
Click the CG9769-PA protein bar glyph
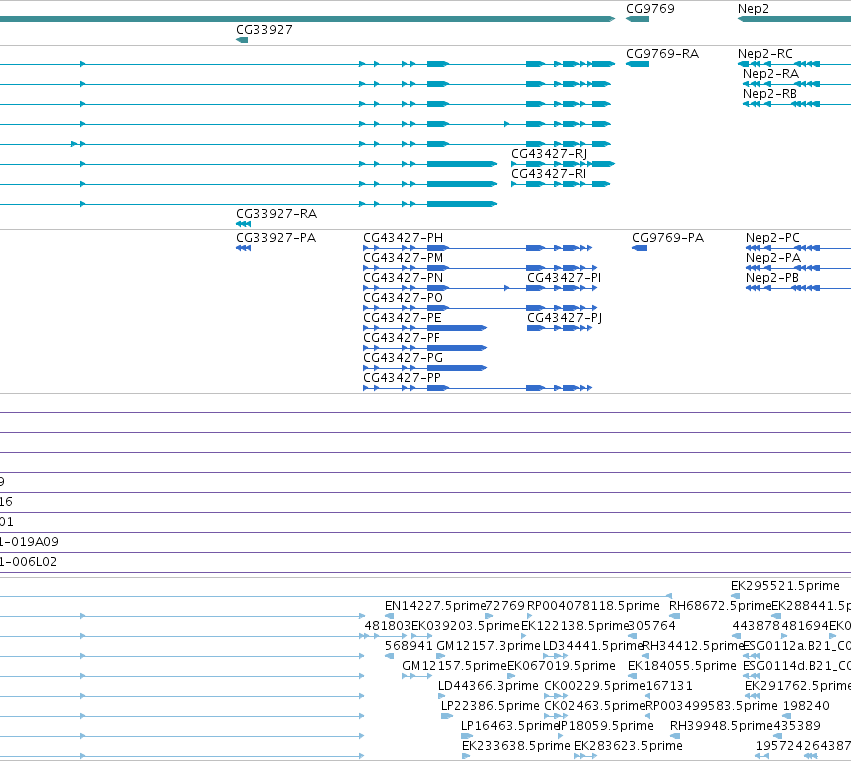coord(639,248)
